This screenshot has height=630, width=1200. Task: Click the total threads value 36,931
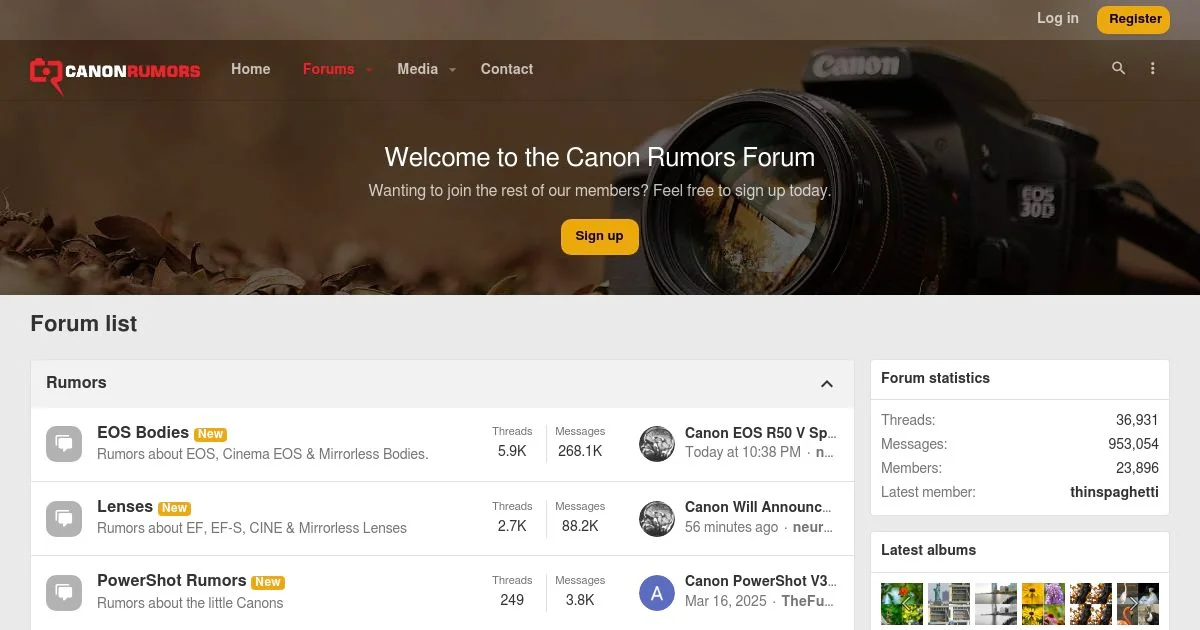pyautogui.click(x=1137, y=420)
